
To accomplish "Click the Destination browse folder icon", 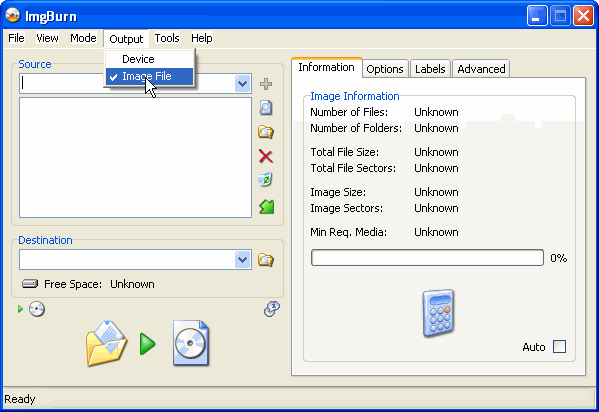I will (266, 260).
